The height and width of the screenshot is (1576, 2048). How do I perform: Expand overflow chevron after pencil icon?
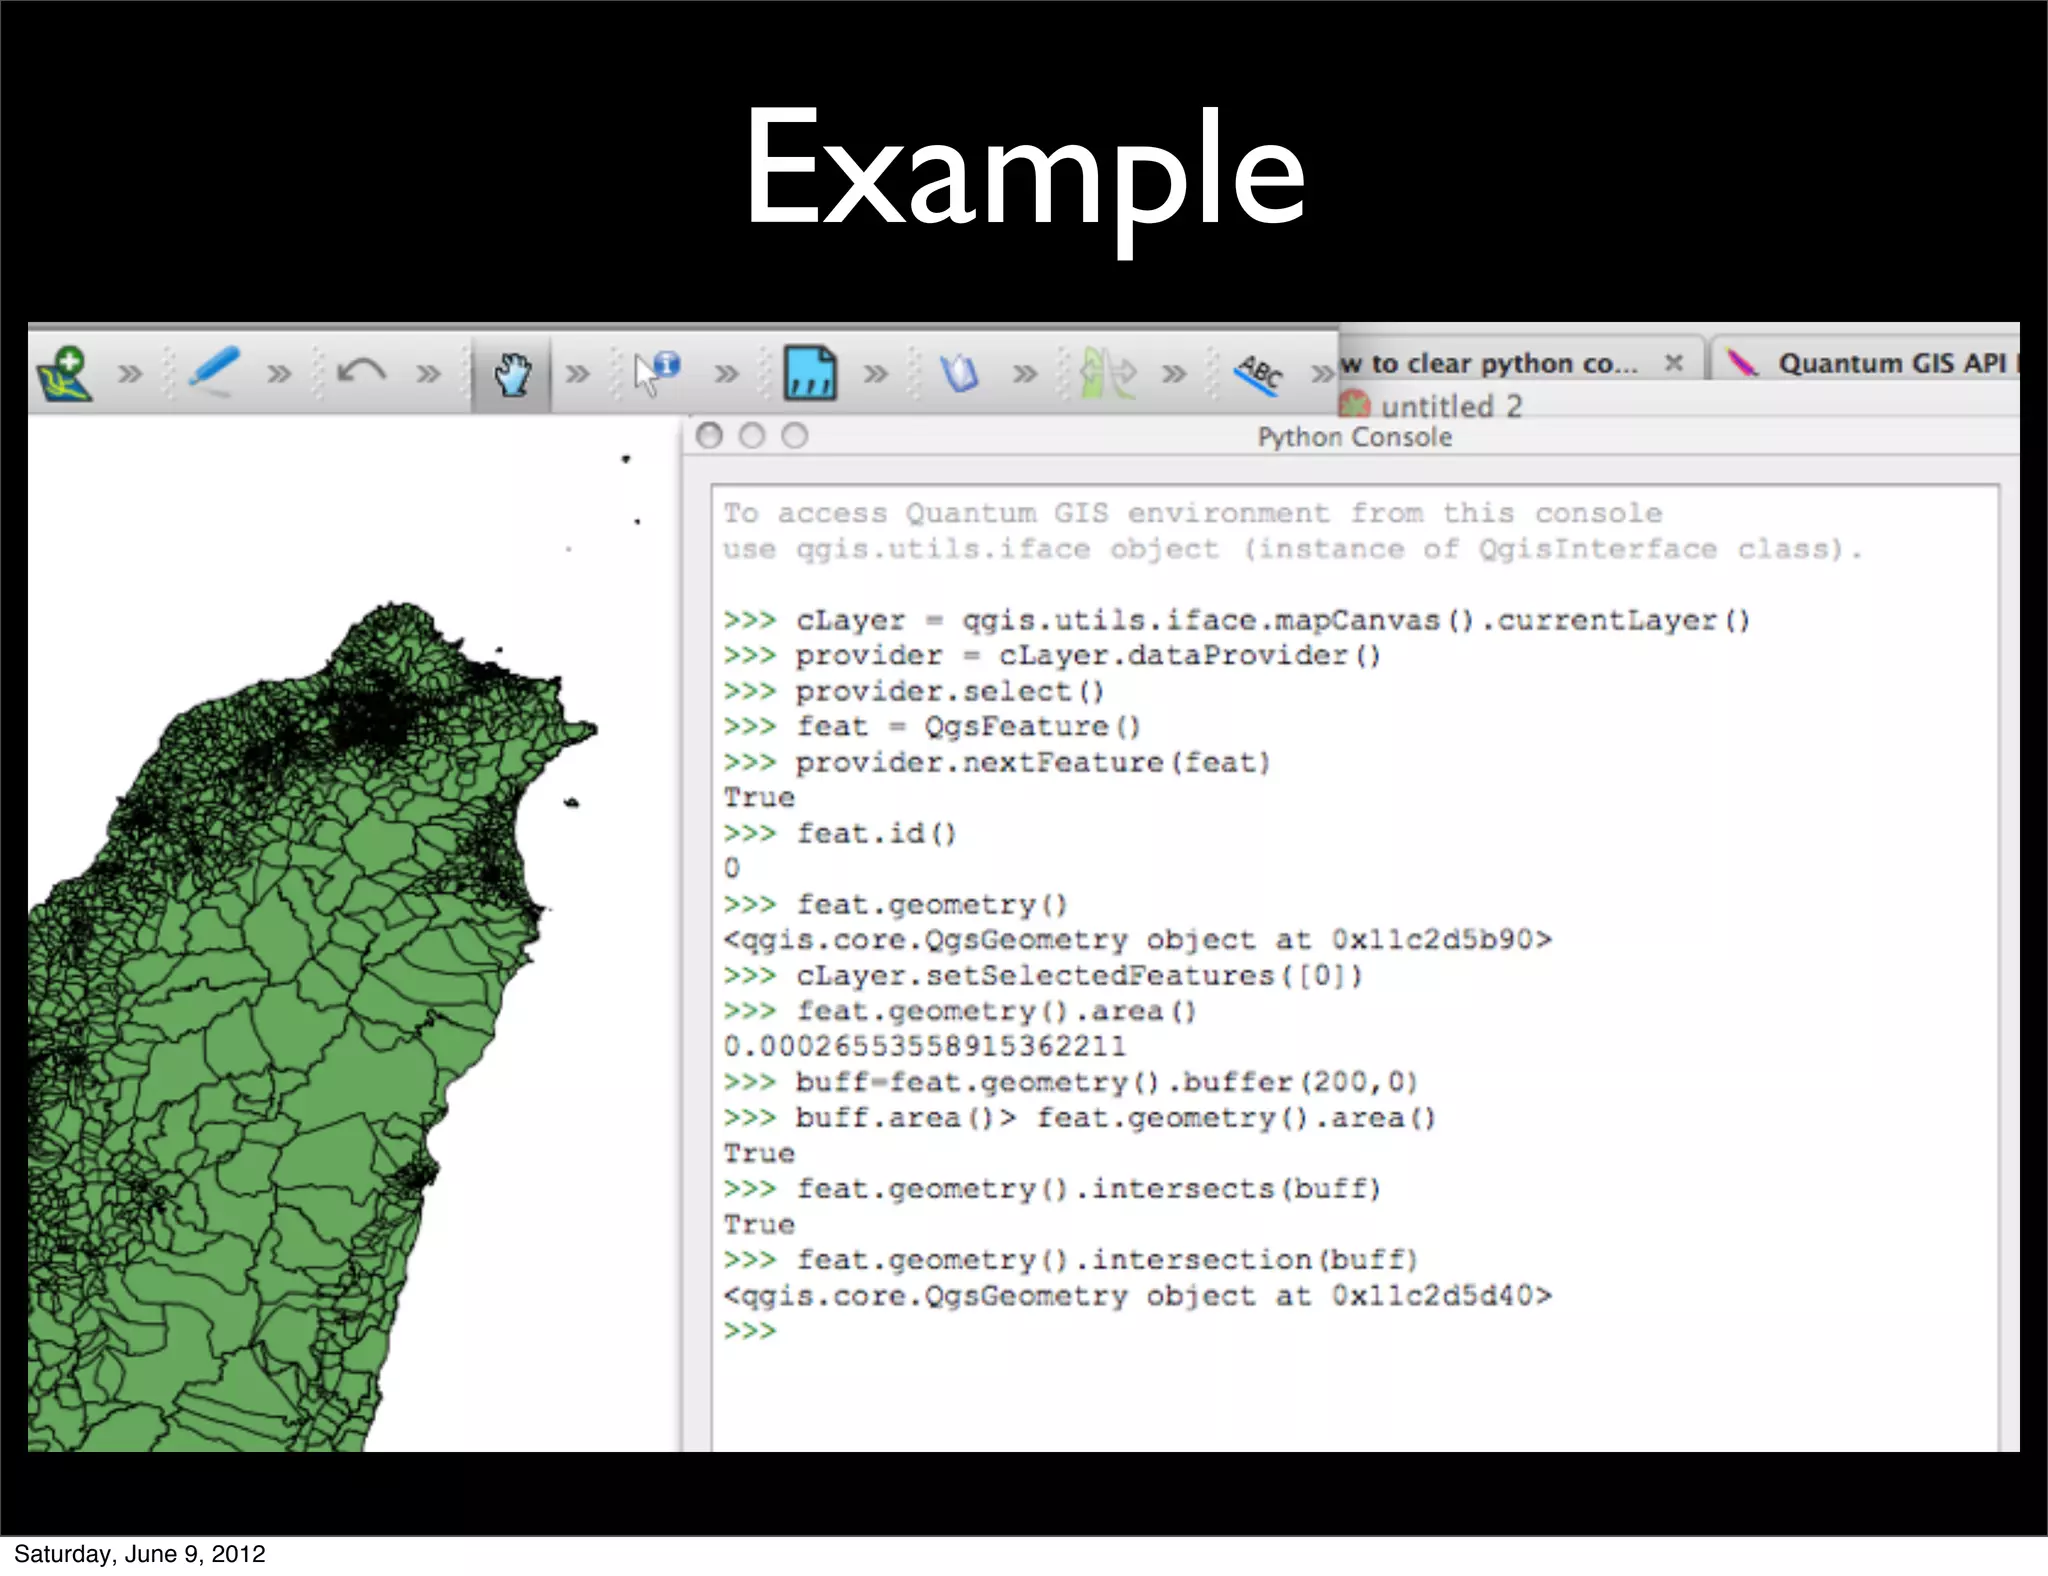tap(279, 374)
